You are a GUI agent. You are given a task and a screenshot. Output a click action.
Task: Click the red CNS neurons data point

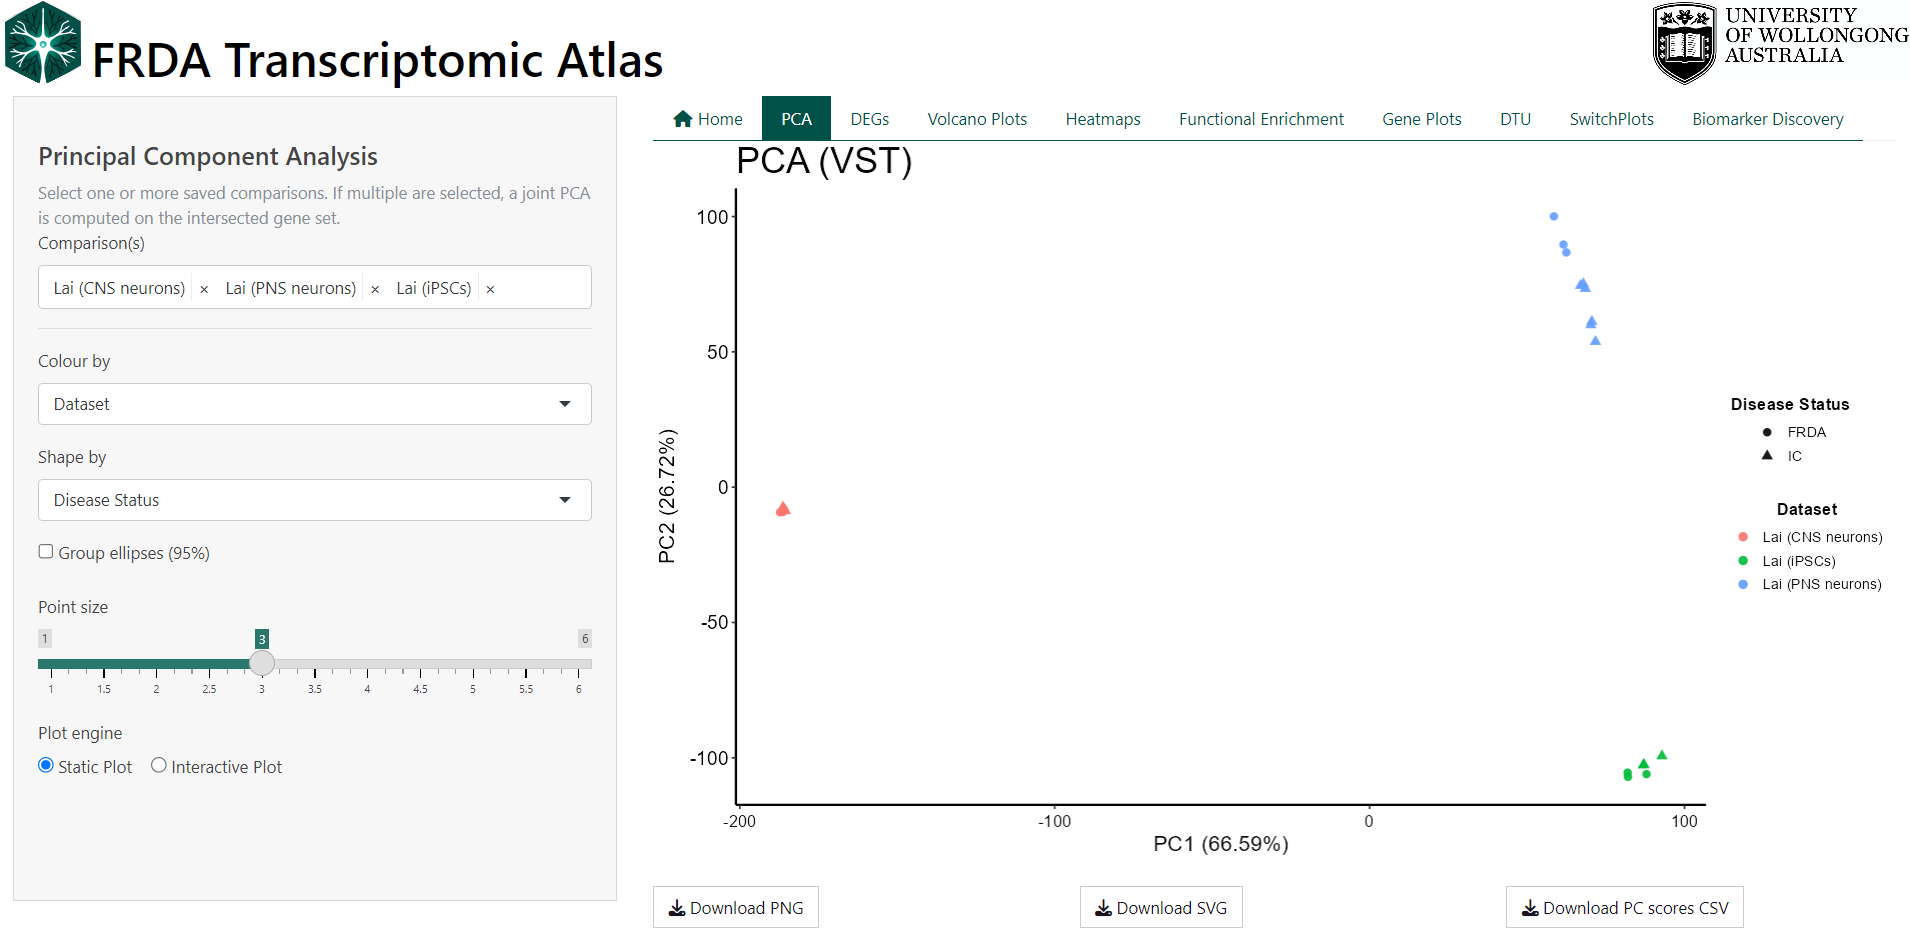pos(783,510)
